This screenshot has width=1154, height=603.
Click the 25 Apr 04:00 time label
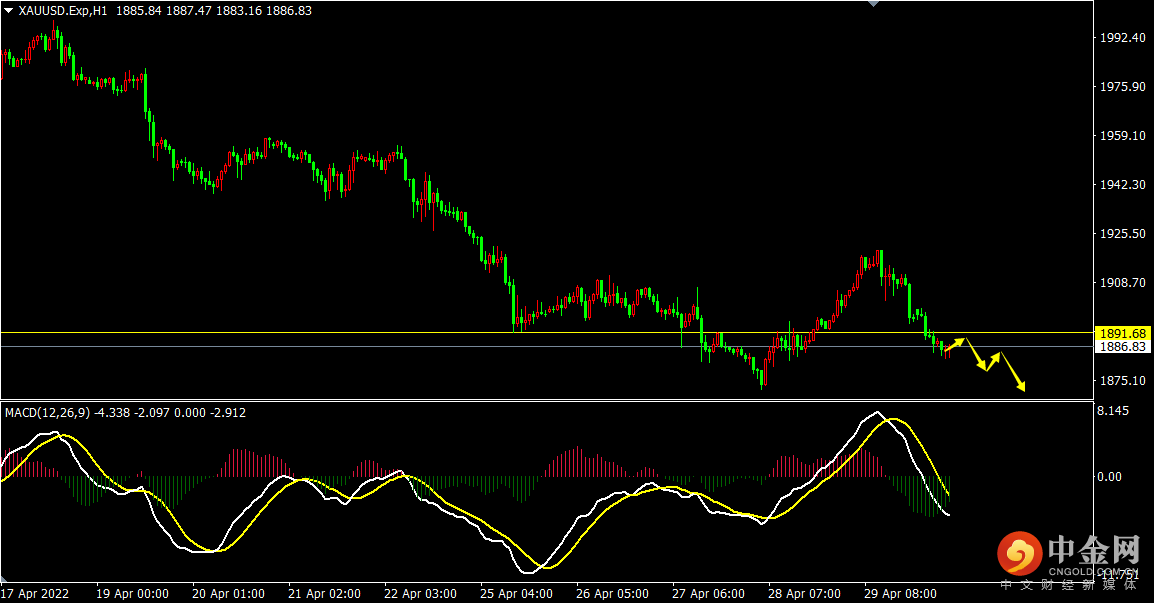point(516,593)
